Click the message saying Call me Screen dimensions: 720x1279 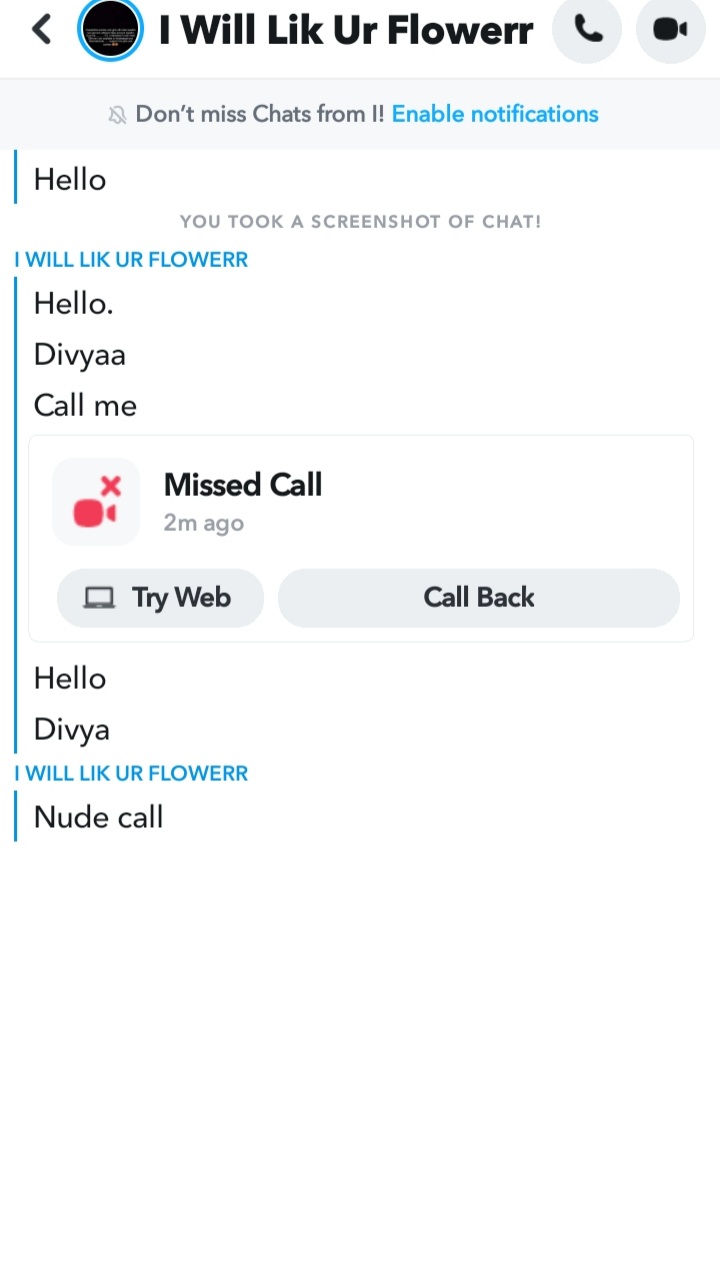(x=85, y=405)
